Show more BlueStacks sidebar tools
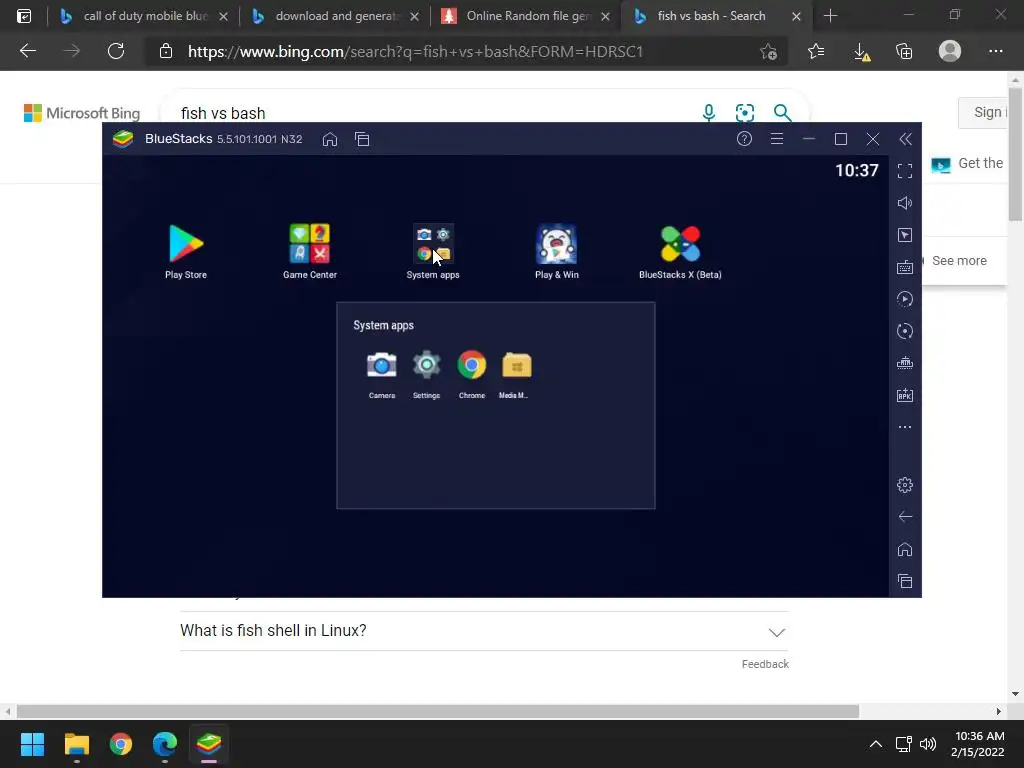The height and width of the screenshot is (768, 1024). 904,427
